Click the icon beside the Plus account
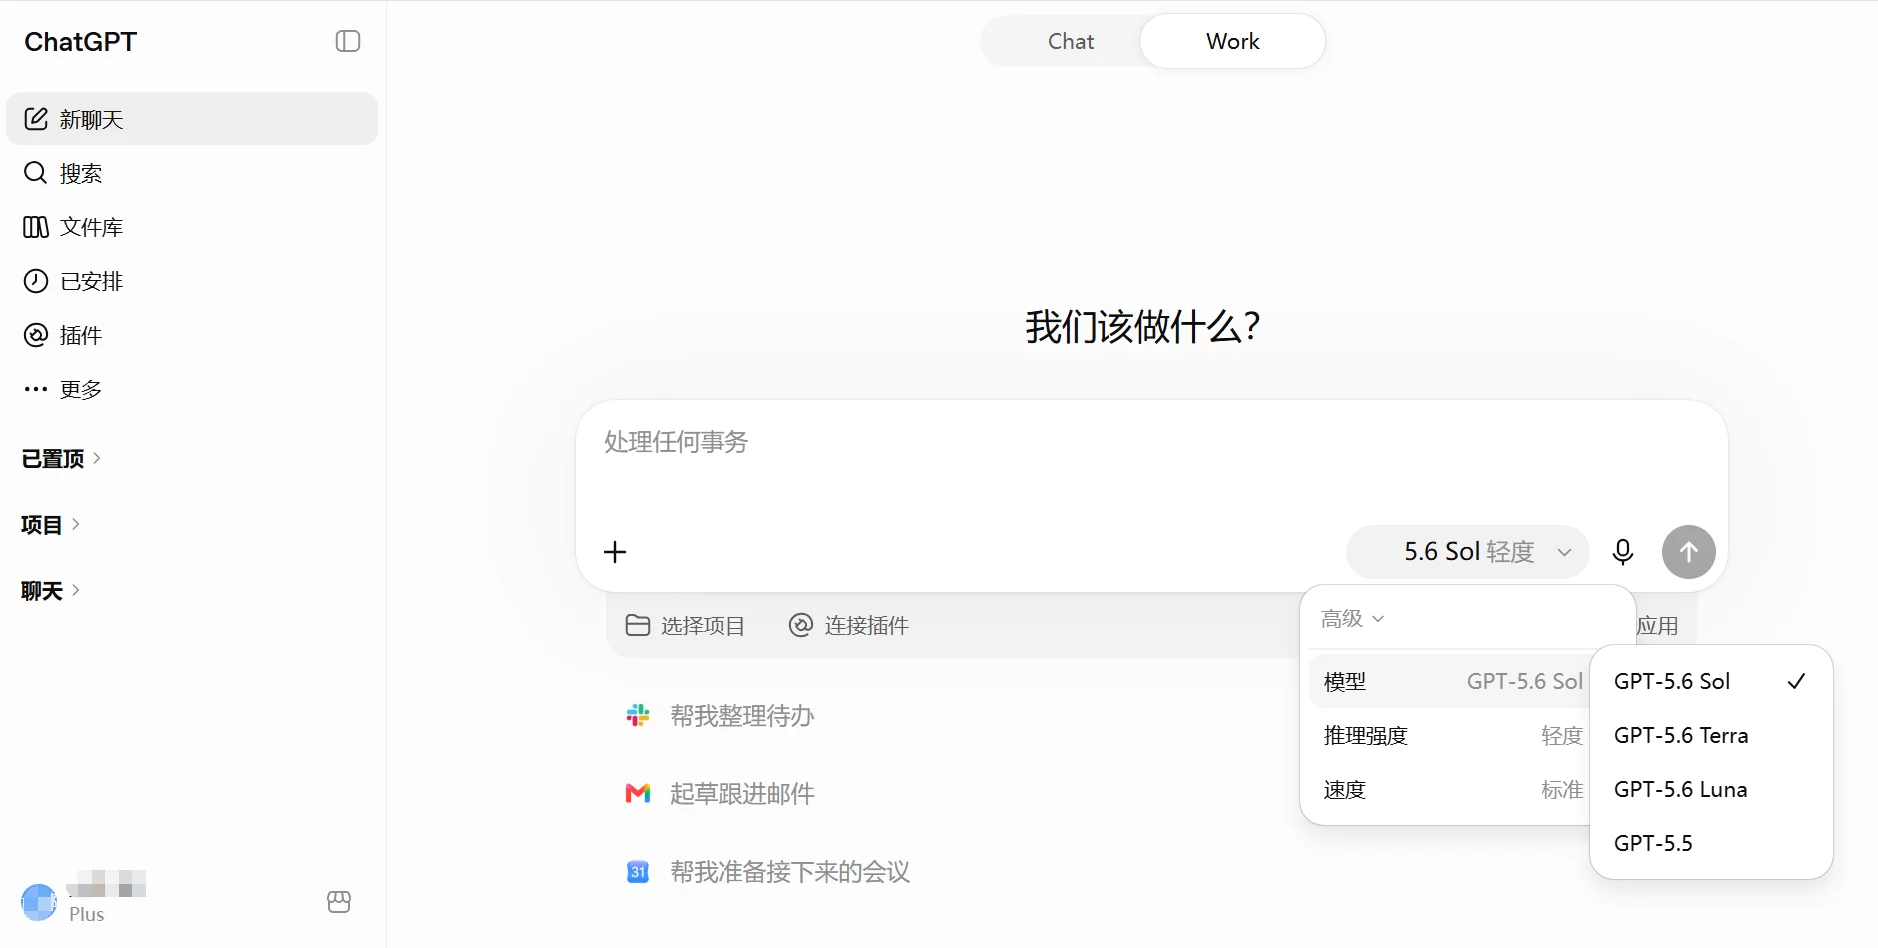 click(x=339, y=902)
